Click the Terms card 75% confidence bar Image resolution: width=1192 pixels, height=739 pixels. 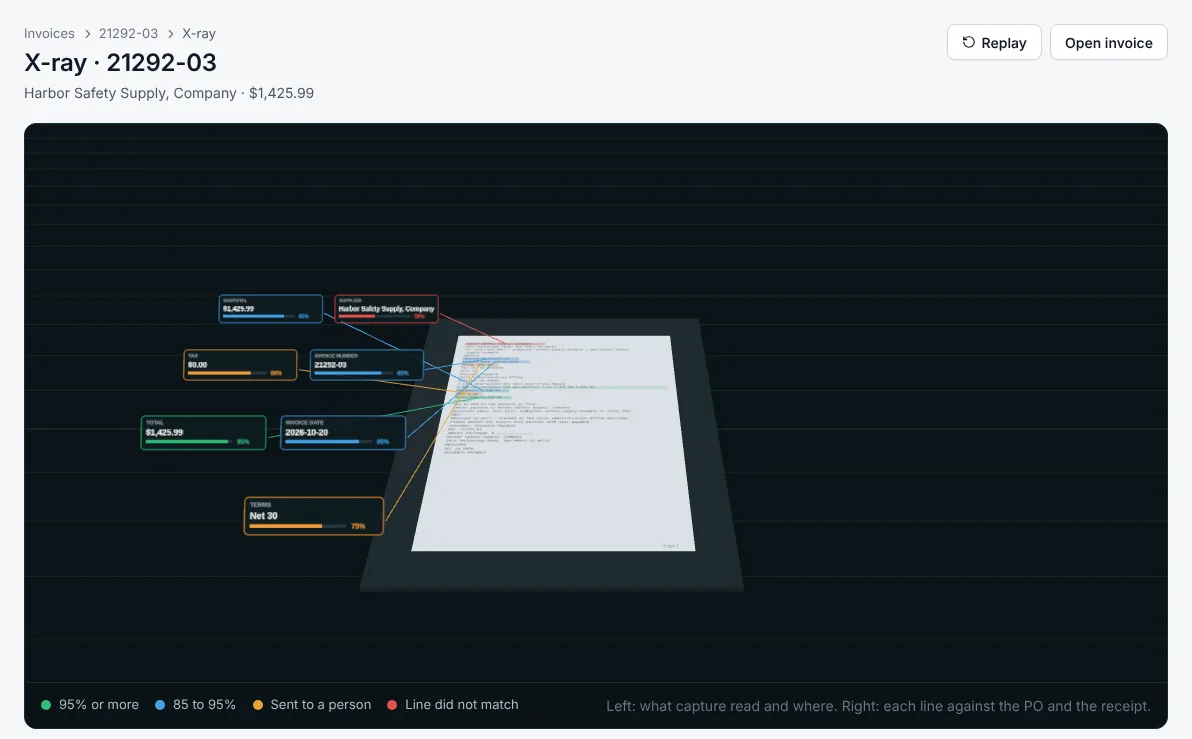[x=298, y=526]
